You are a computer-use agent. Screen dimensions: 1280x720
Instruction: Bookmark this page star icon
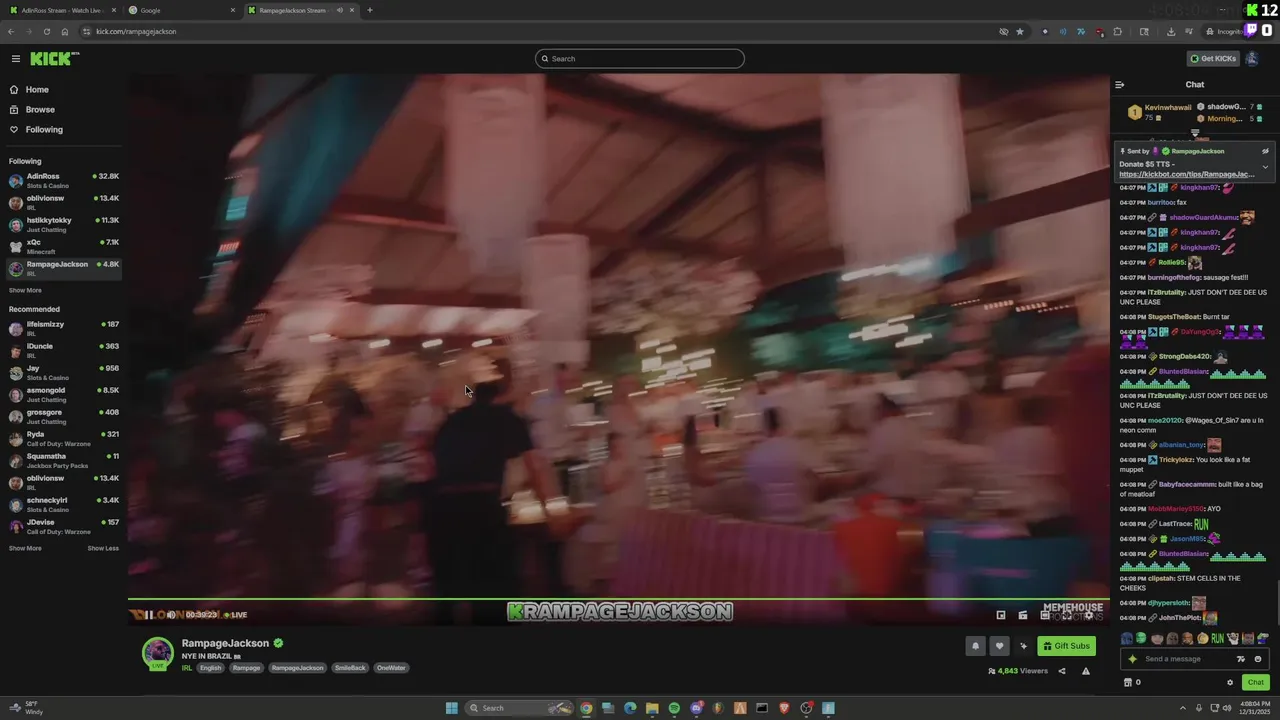coord(1020,31)
